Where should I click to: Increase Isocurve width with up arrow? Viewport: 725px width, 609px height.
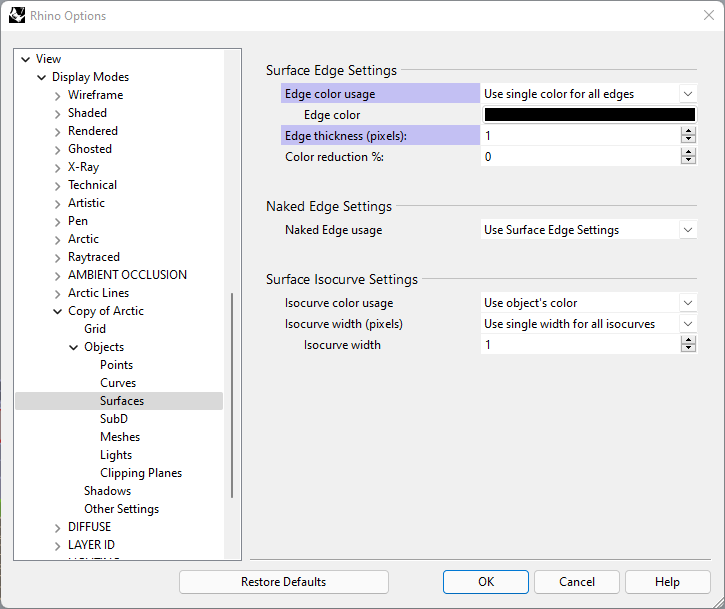click(x=688, y=340)
